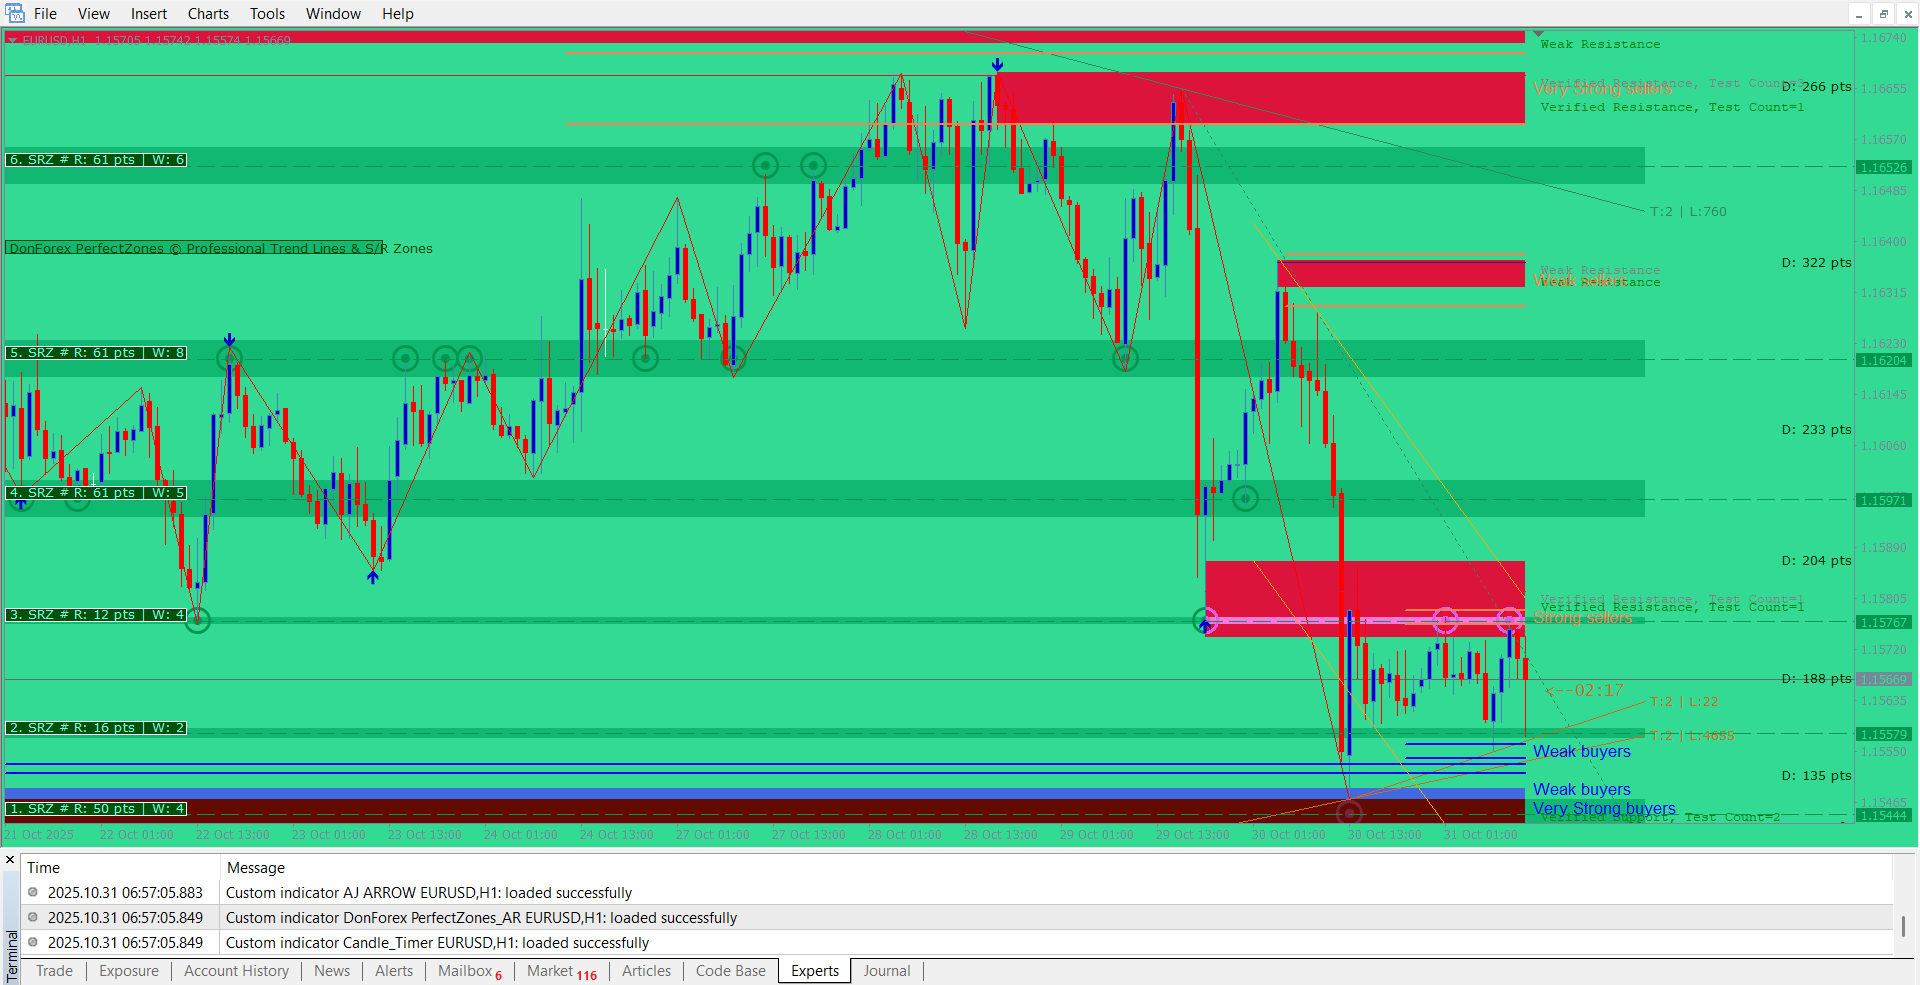
Task: Expand the Tools menu
Action: tap(267, 14)
